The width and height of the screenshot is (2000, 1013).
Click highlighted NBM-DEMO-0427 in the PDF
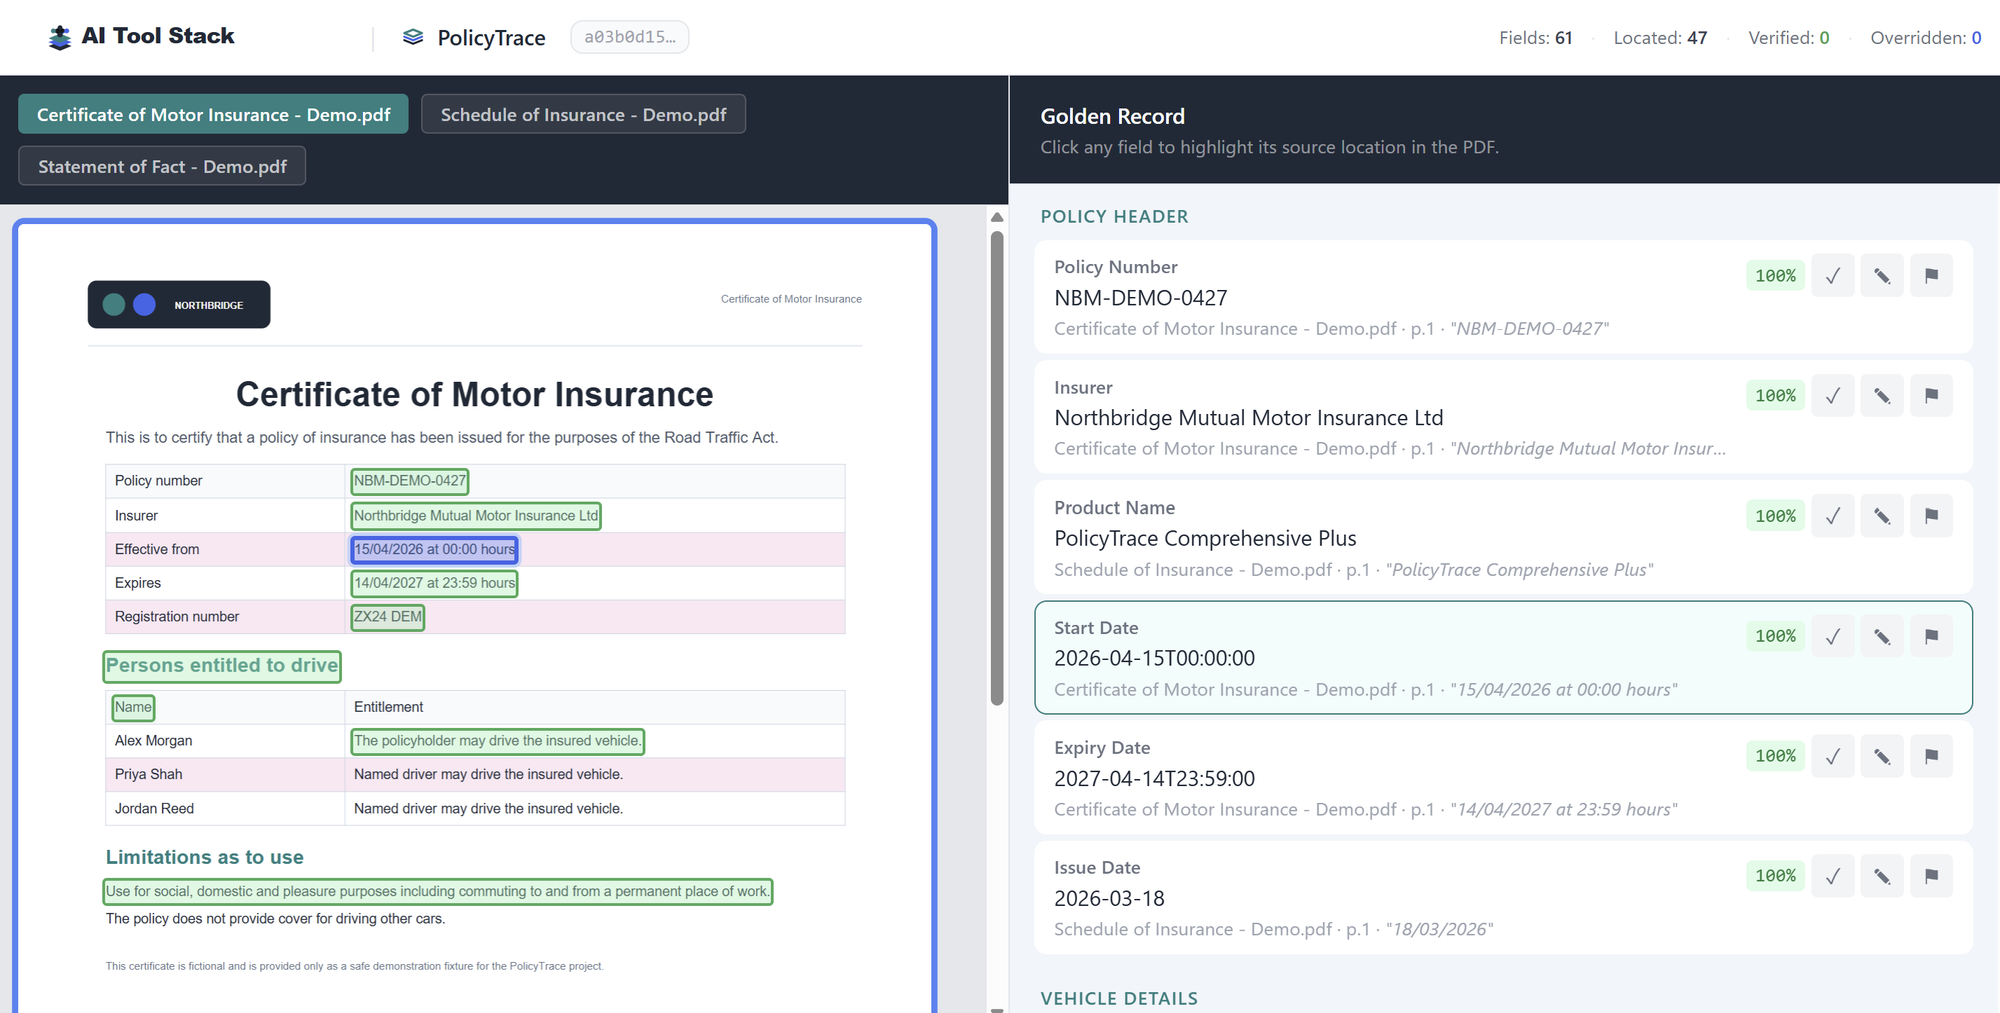[410, 481]
